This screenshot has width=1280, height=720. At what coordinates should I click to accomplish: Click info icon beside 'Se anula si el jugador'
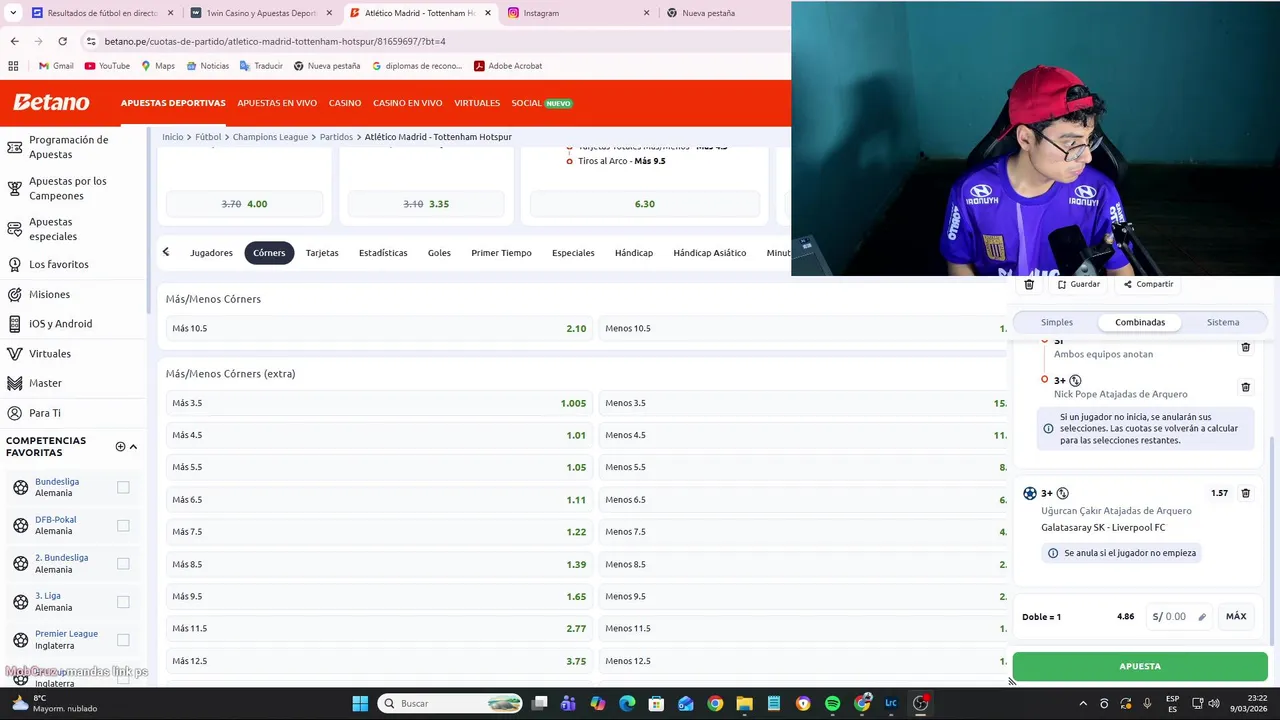[x=1052, y=553]
